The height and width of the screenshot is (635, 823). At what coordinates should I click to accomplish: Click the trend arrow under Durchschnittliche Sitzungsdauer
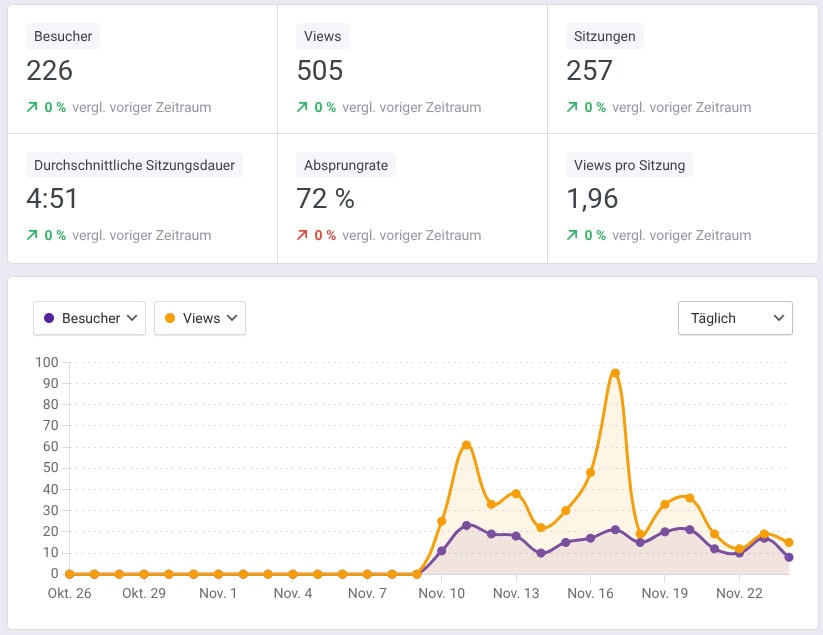[x=33, y=235]
